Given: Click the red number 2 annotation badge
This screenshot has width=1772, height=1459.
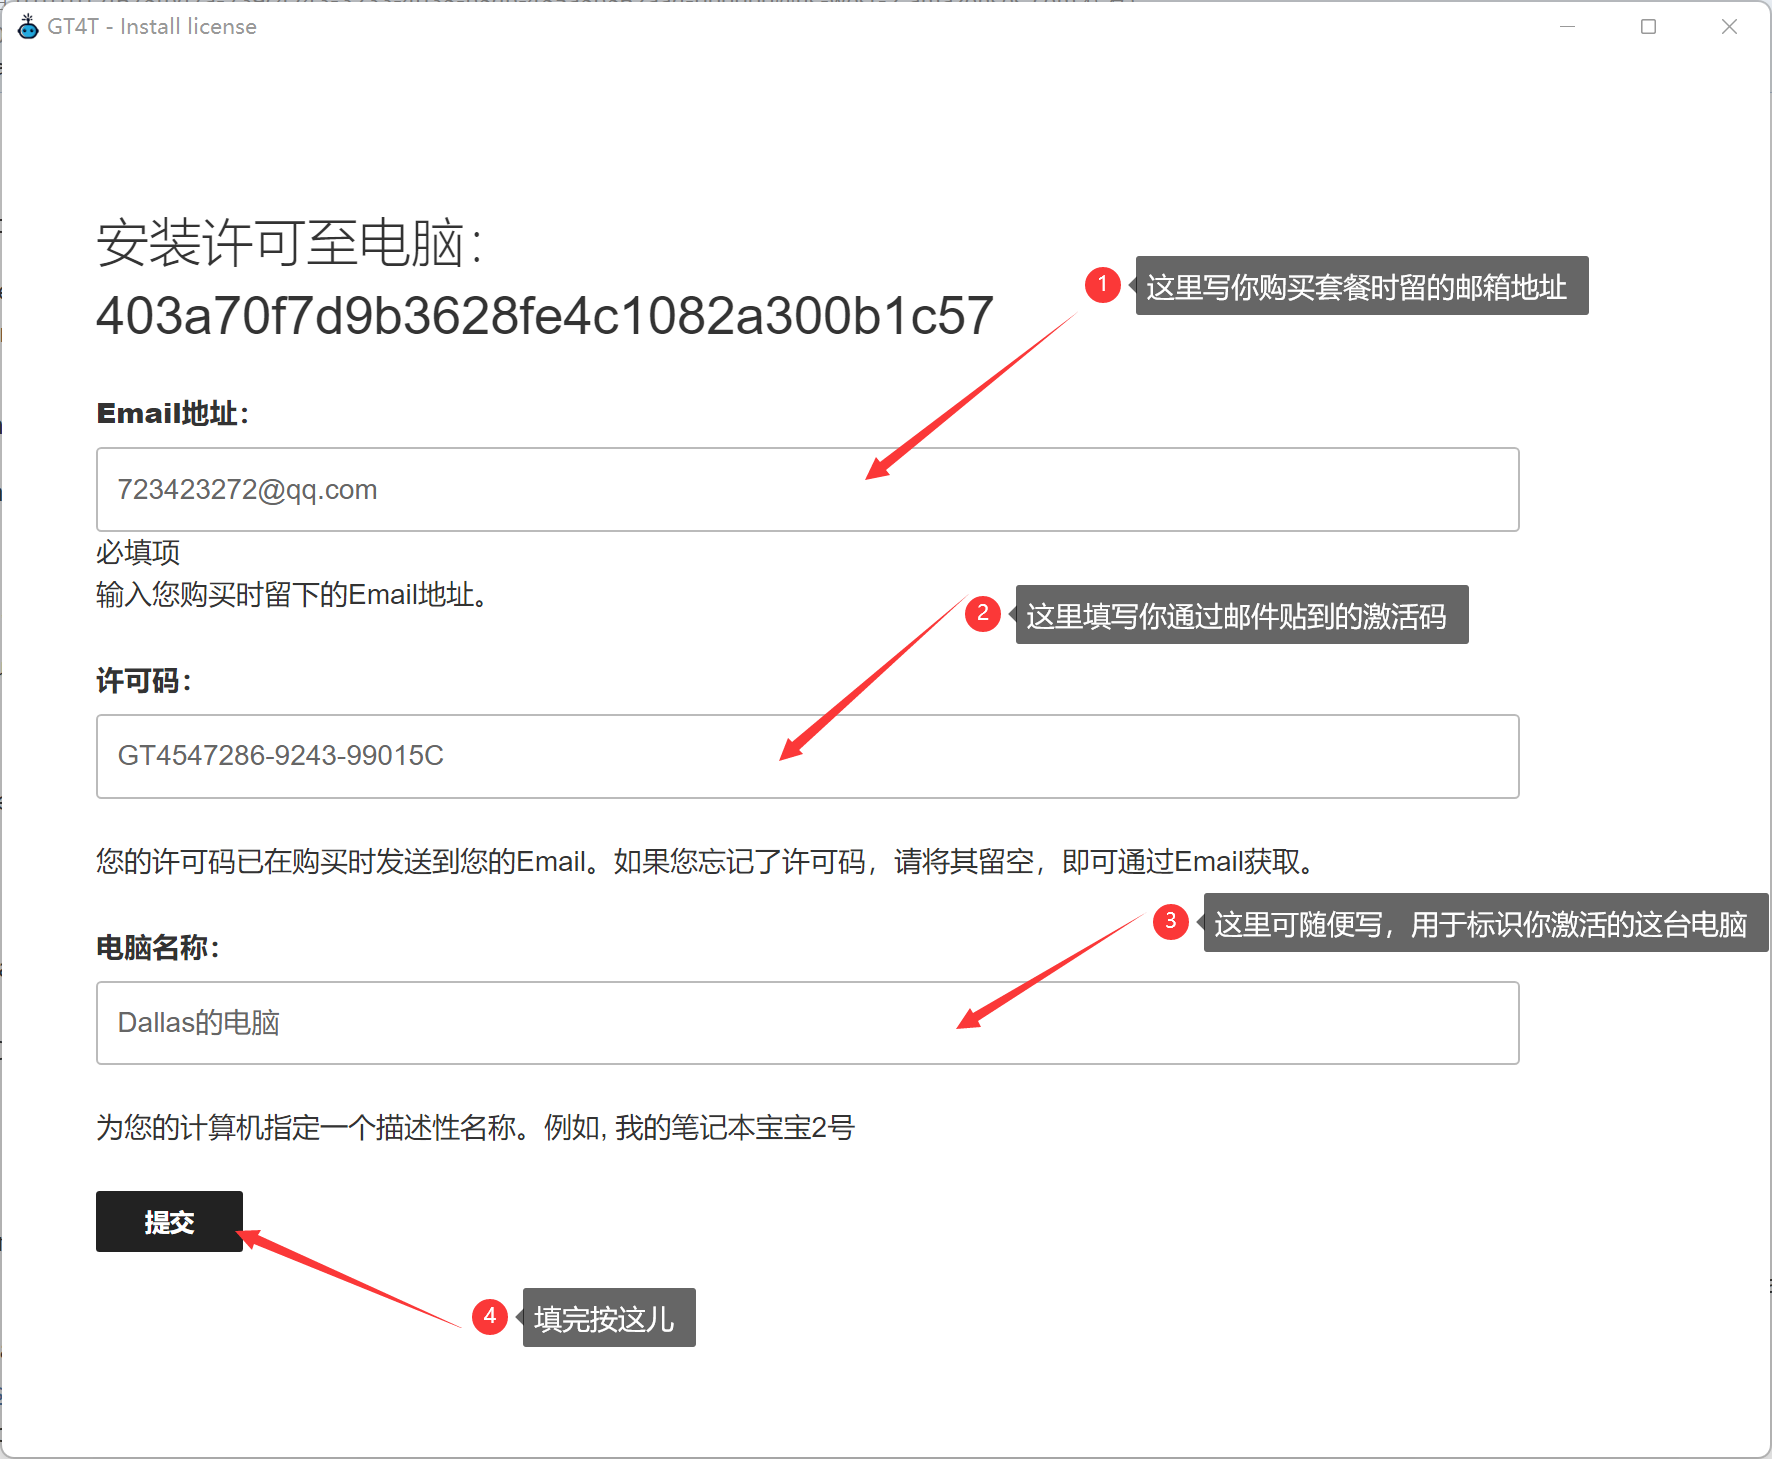Looking at the screenshot, I should click(x=982, y=613).
